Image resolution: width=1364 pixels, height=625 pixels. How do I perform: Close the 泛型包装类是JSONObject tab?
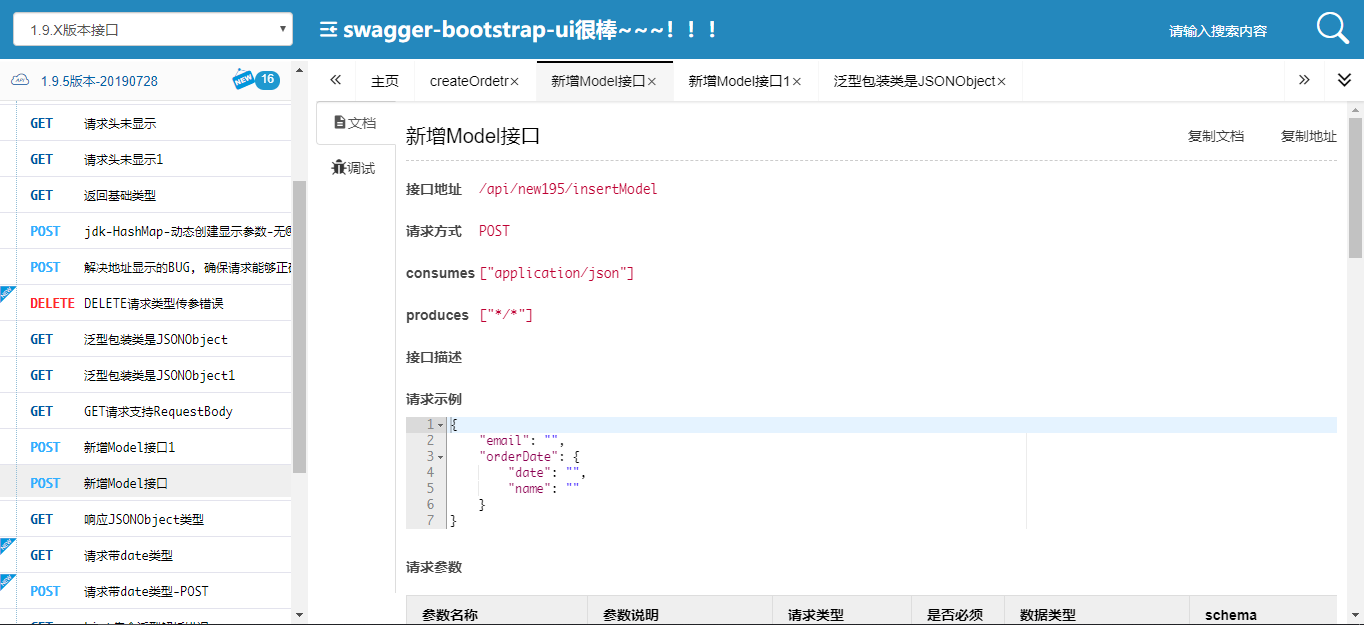click(x=1001, y=82)
